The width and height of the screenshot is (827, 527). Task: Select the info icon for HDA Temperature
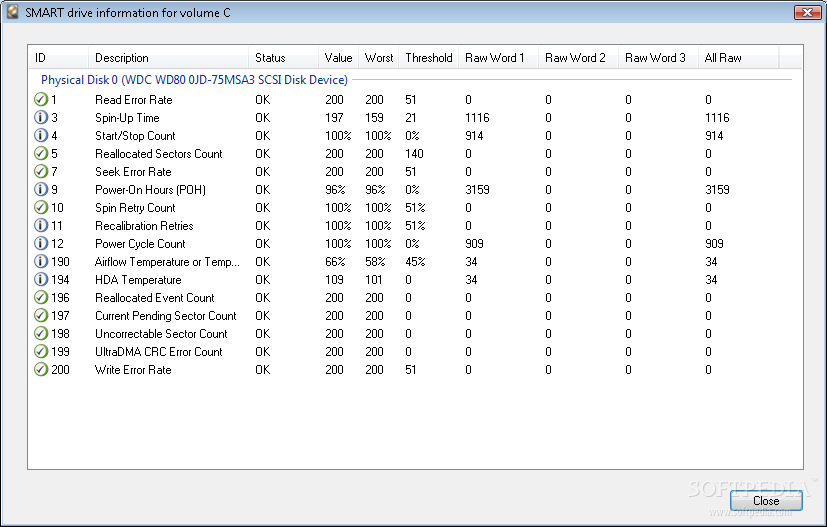pos(41,279)
